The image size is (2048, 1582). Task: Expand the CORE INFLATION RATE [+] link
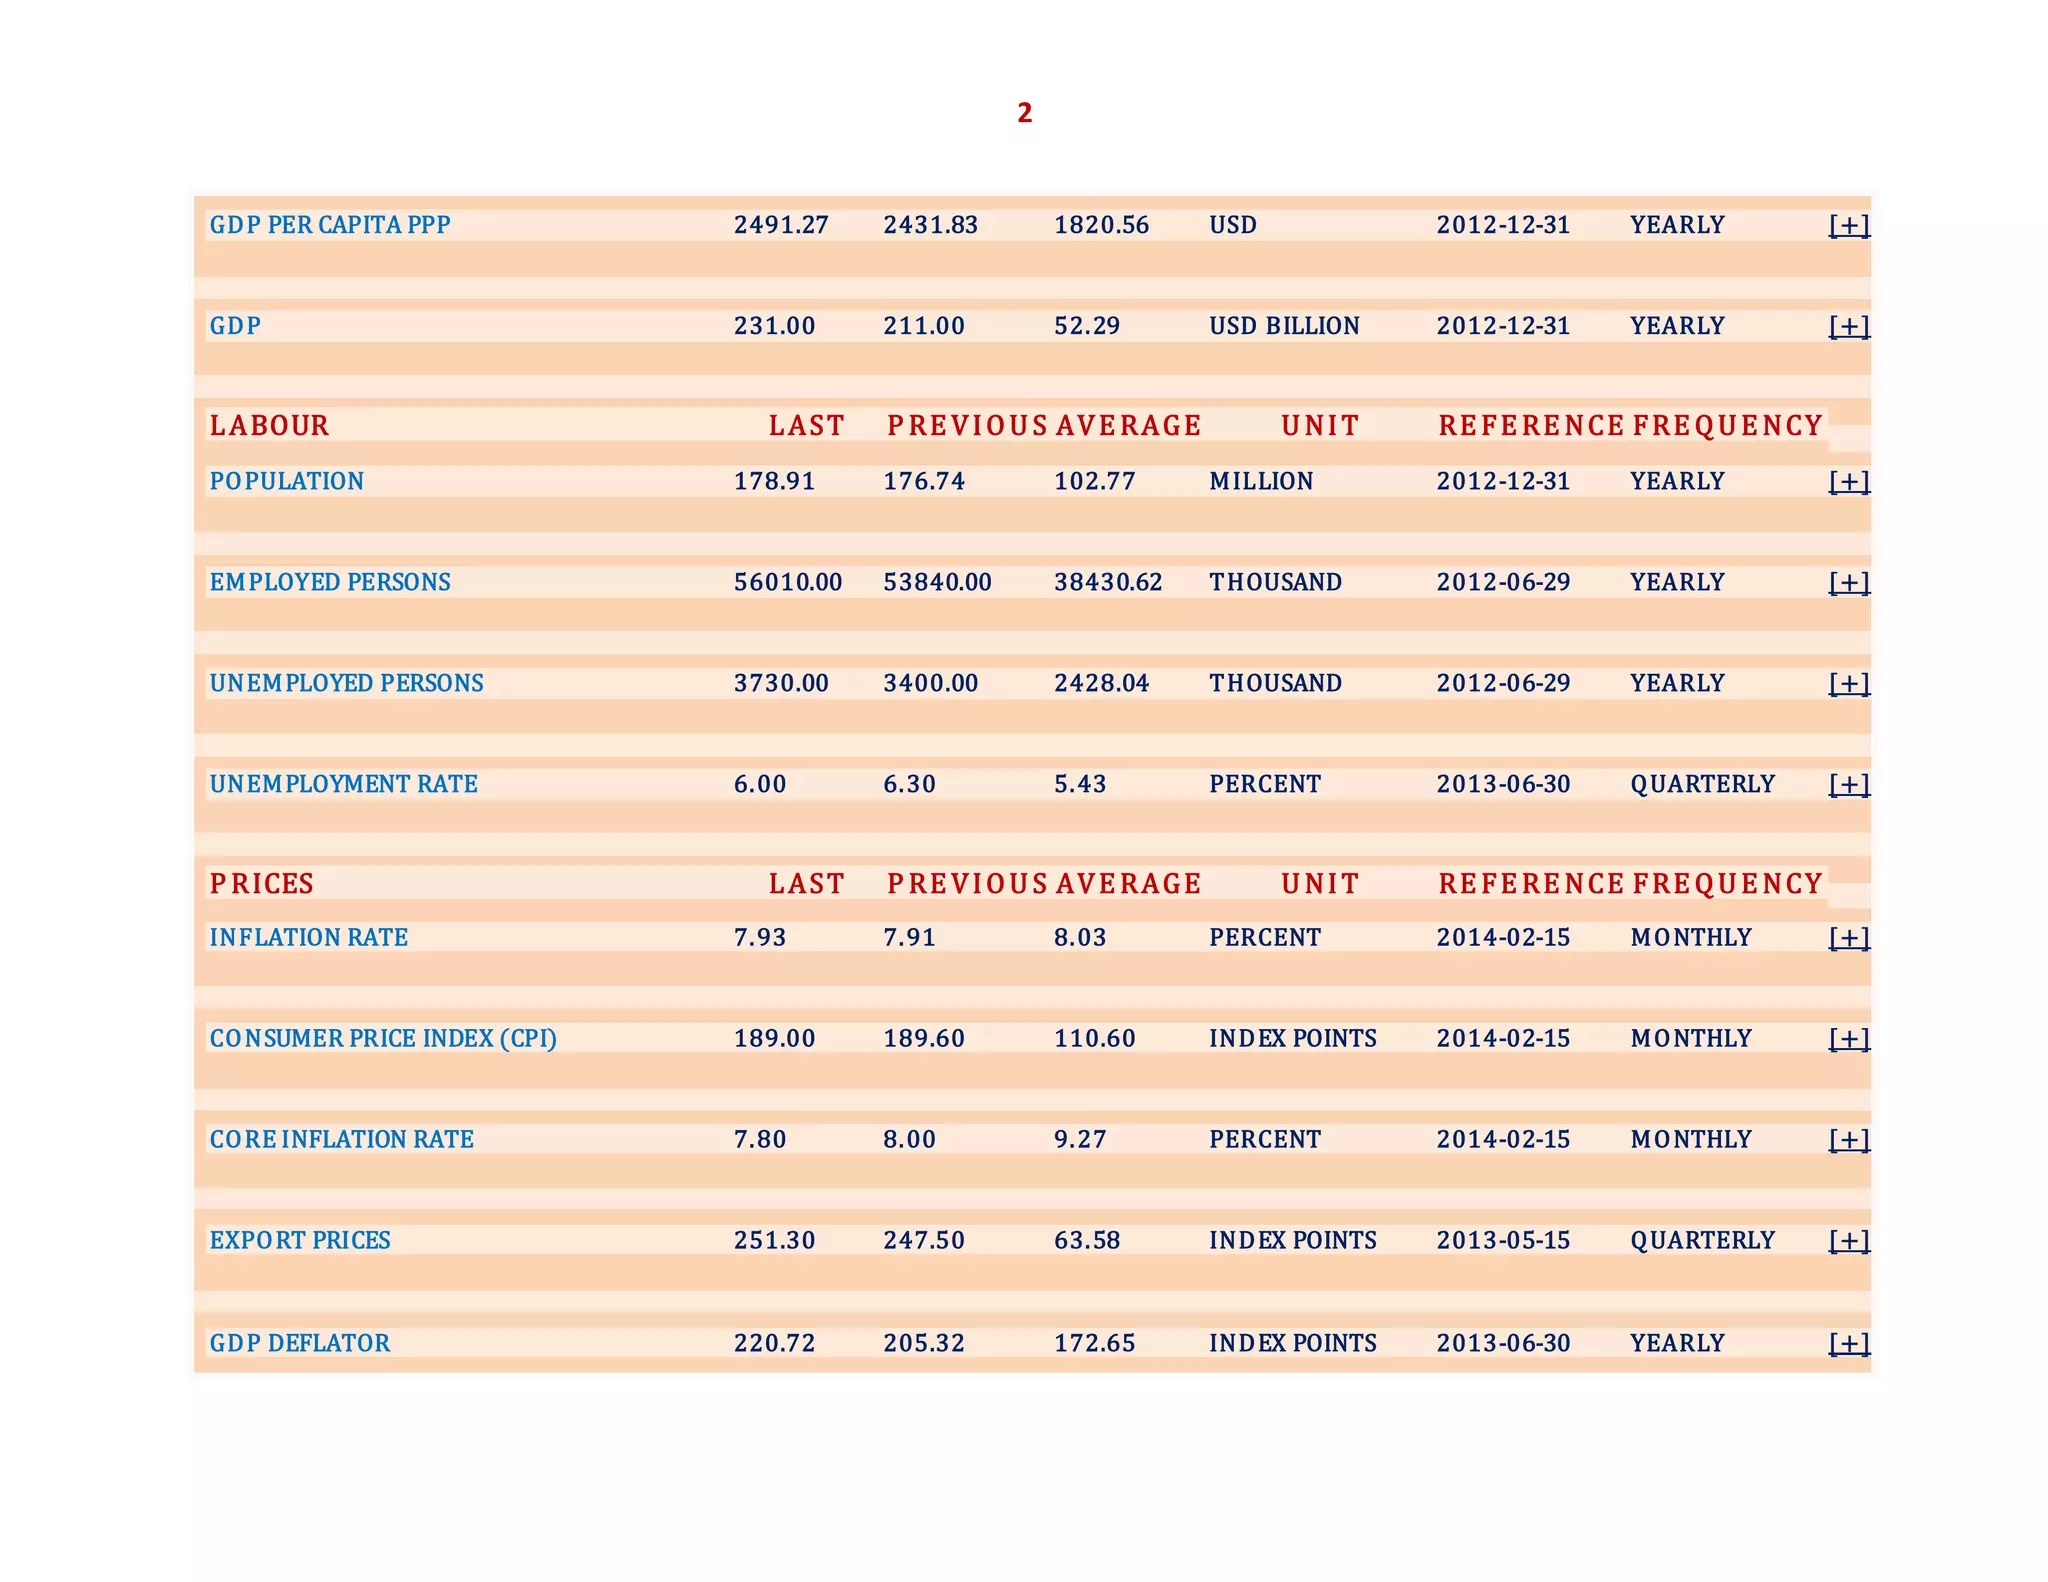(1848, 1140)
